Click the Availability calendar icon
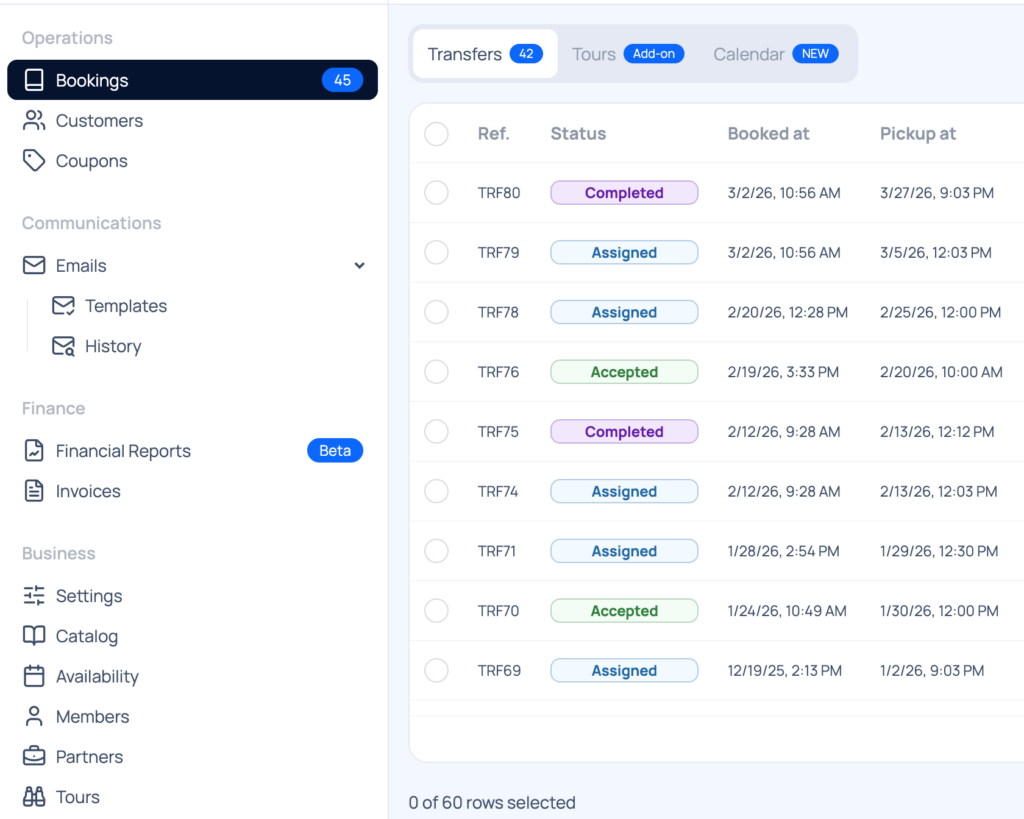1024x819 pixels. 34,677
